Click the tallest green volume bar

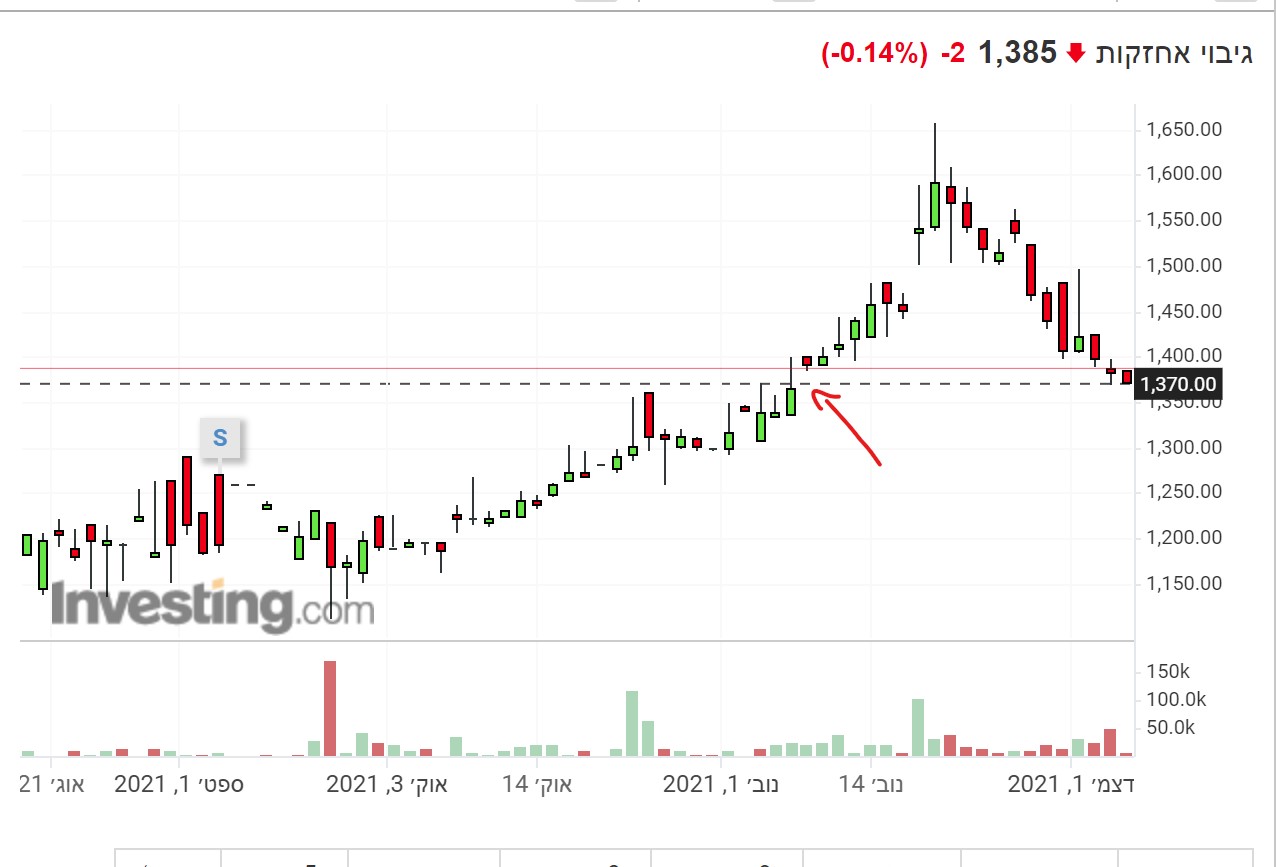tap(632, 723)
